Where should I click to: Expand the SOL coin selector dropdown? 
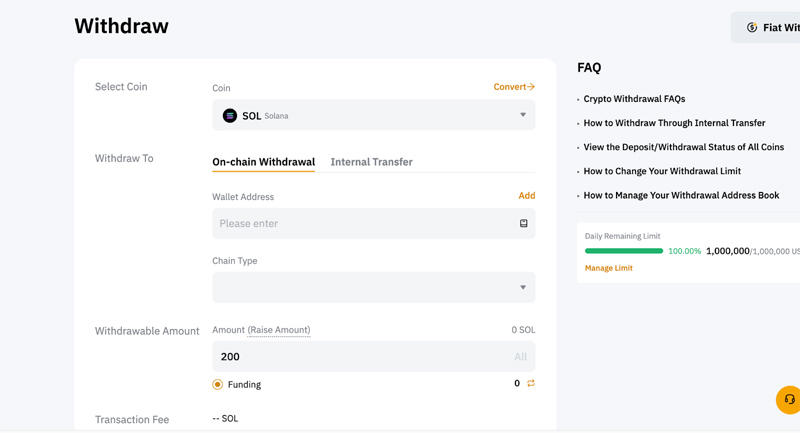(373, 115)
